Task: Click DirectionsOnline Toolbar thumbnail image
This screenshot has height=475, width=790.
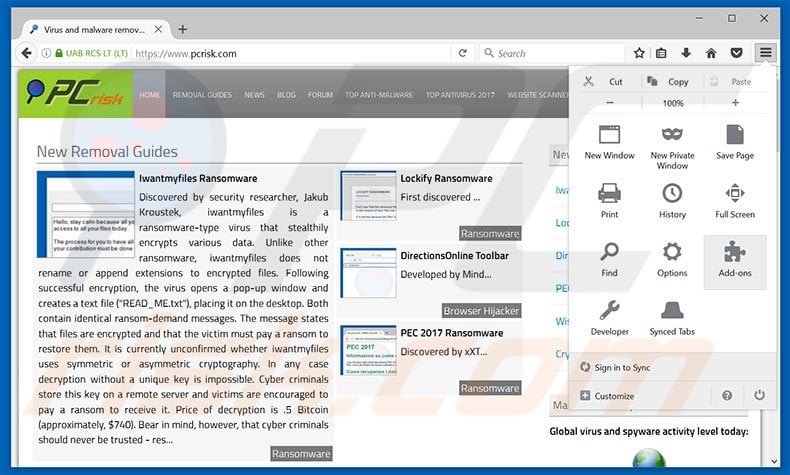Action: tap(368, 273)
